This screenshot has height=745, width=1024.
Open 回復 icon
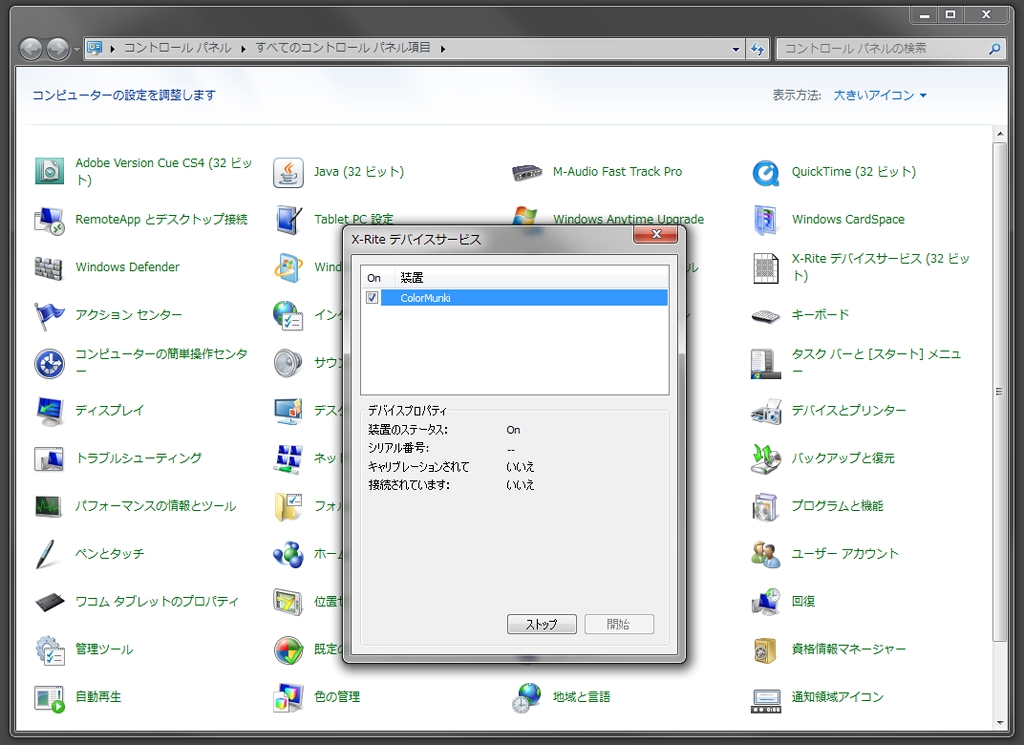point(765,601)
